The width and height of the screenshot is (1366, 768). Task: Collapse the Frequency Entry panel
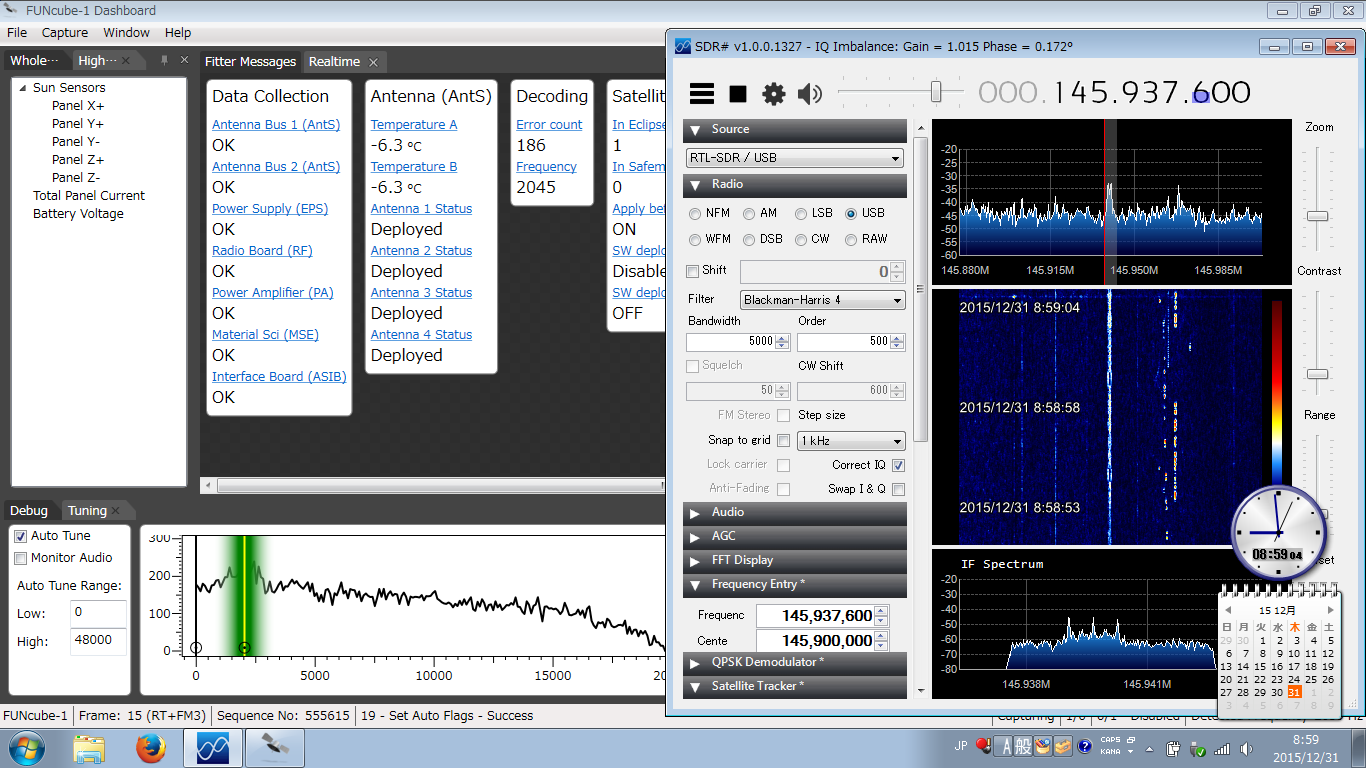tap(795, 585)
